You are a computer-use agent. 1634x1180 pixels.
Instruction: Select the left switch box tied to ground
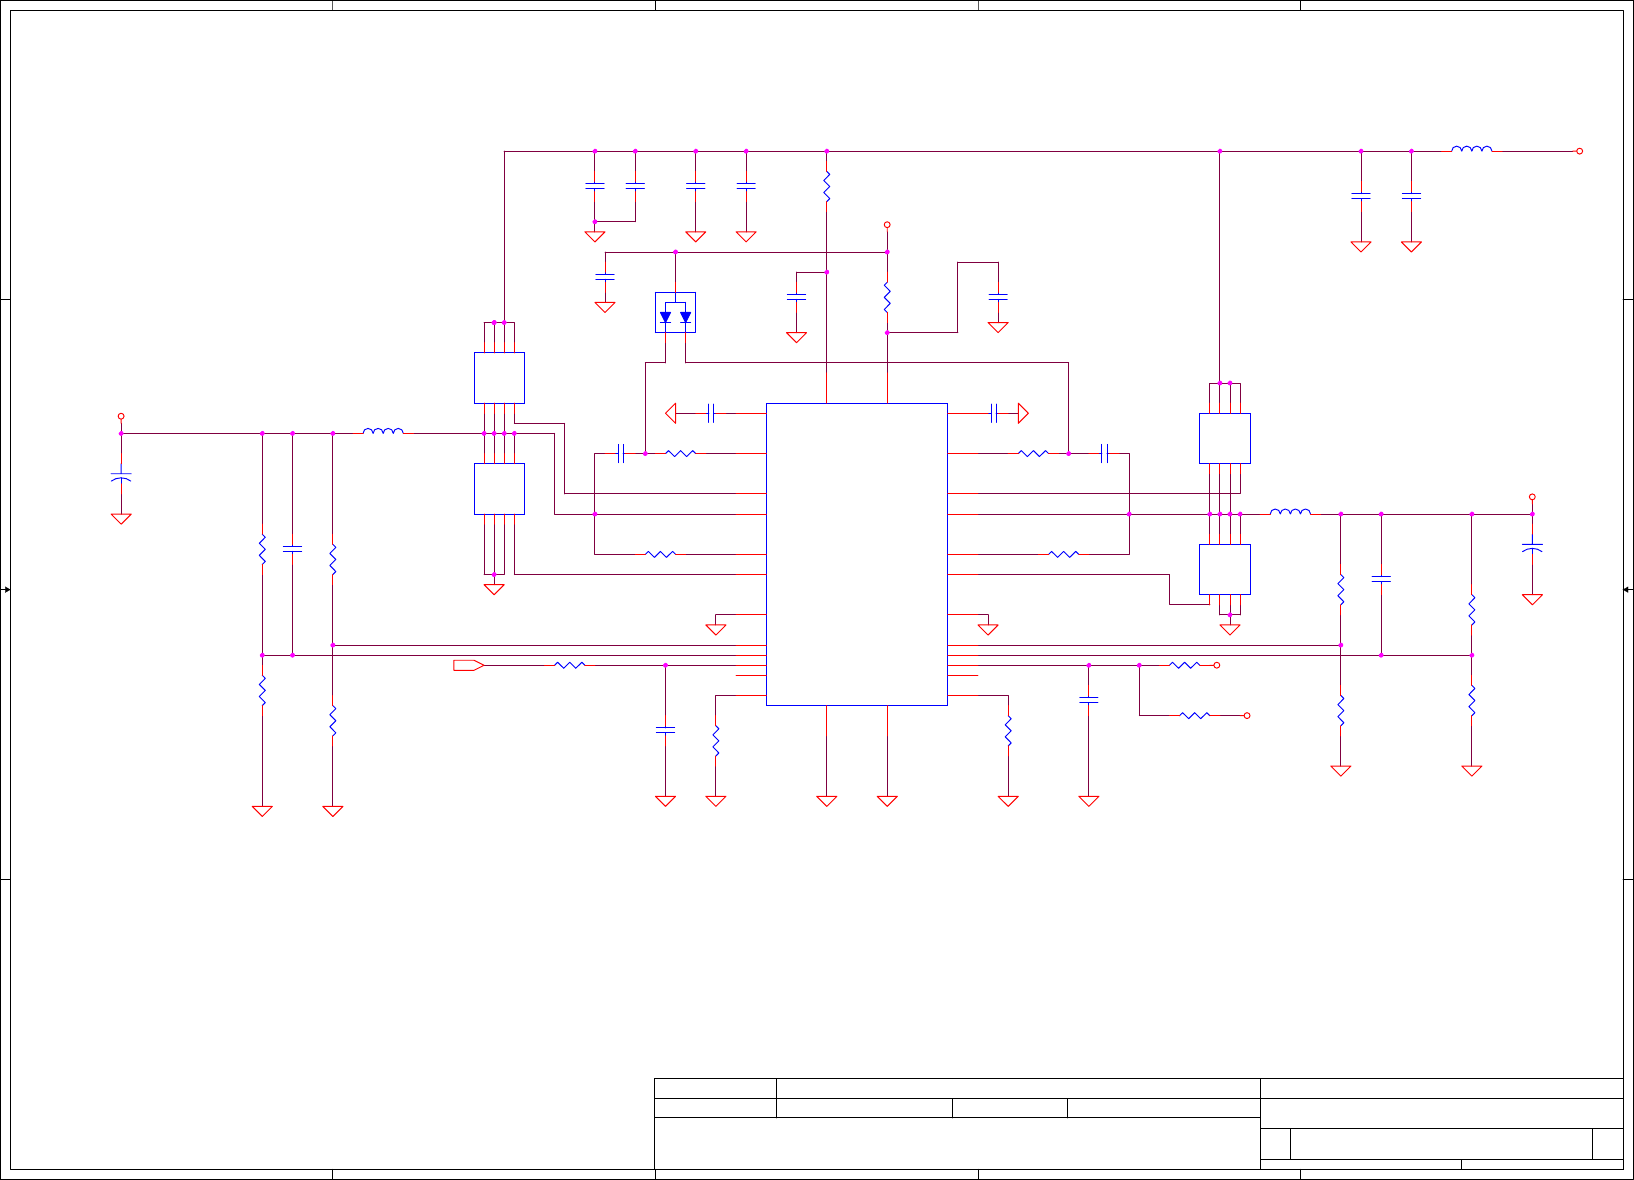coord(499,489)
